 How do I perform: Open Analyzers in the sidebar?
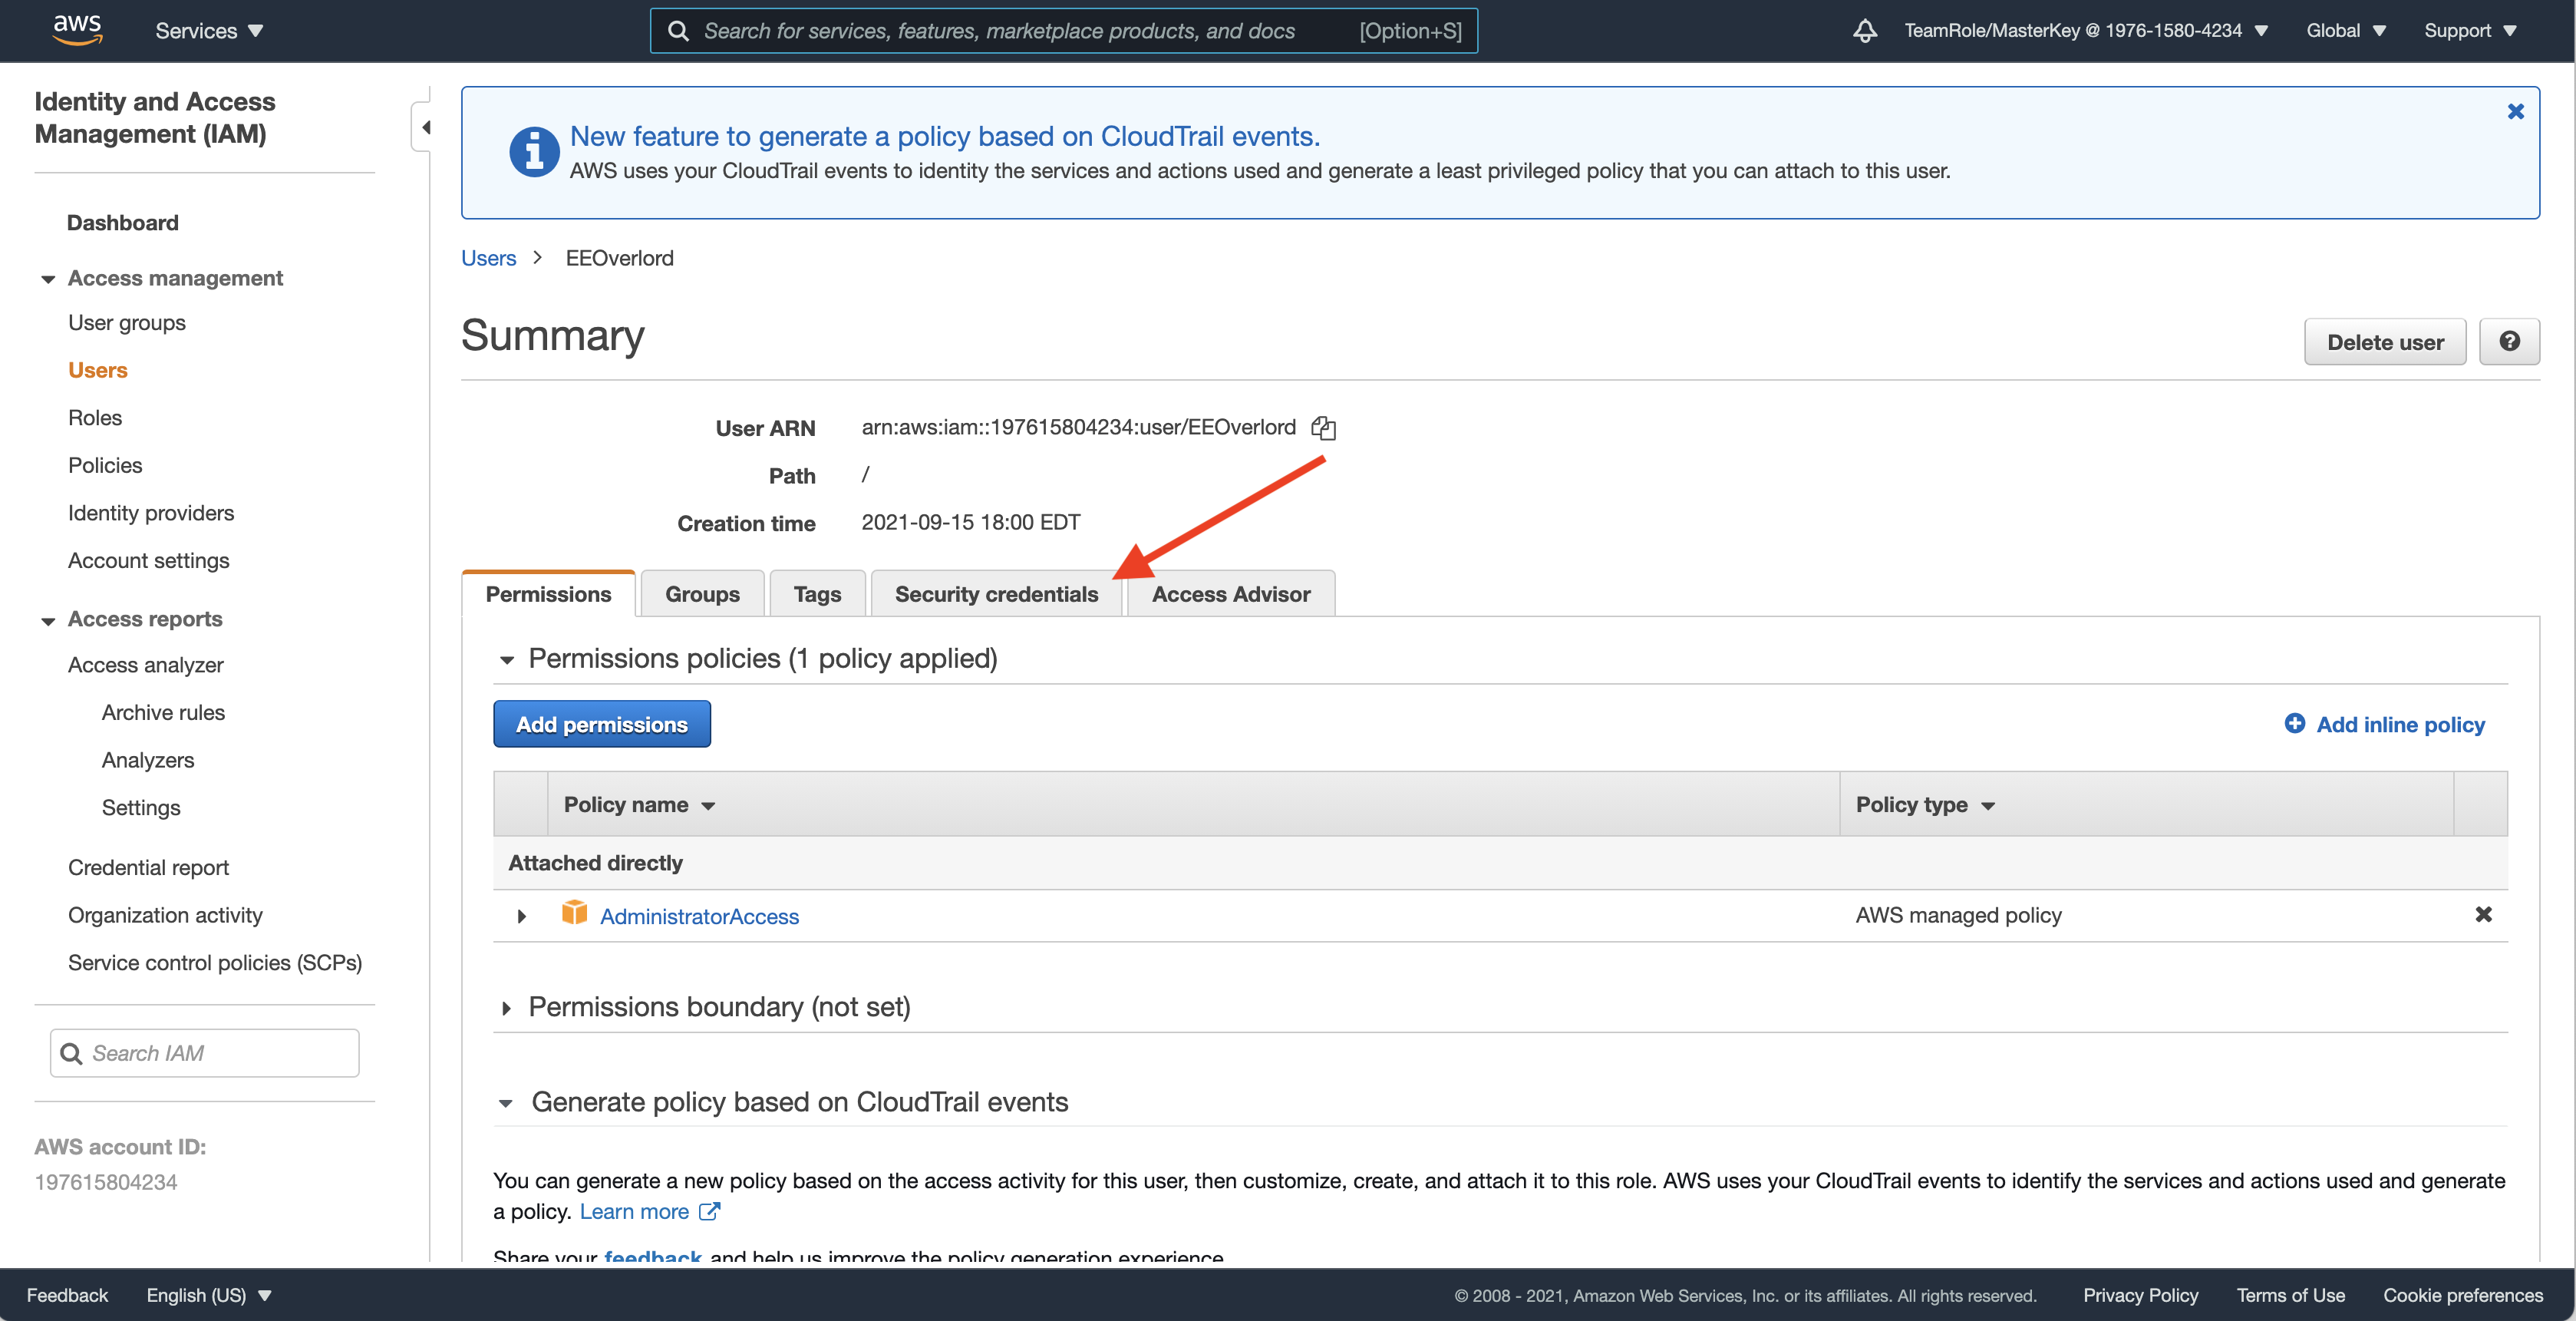point(148,761)
